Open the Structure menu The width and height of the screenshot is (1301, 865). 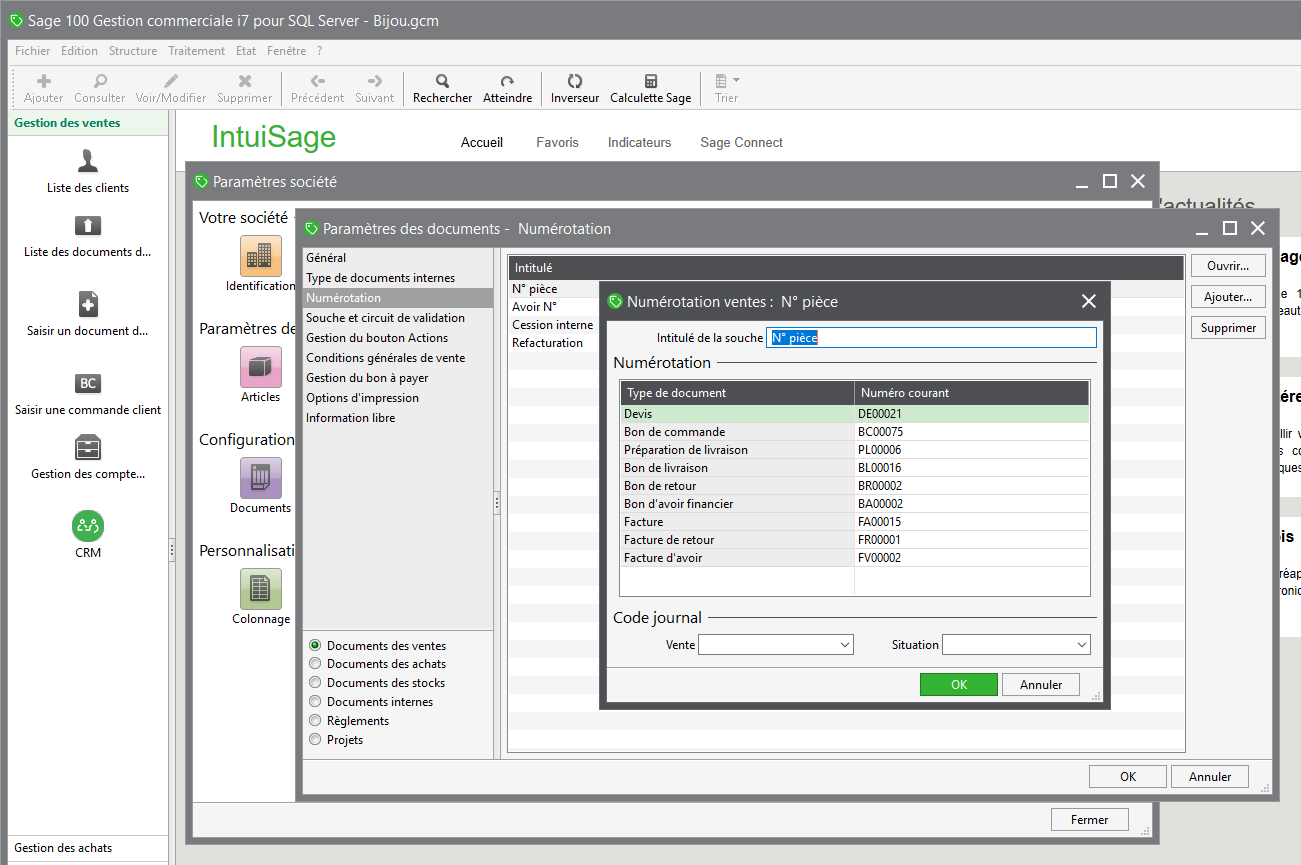[133, 51]
